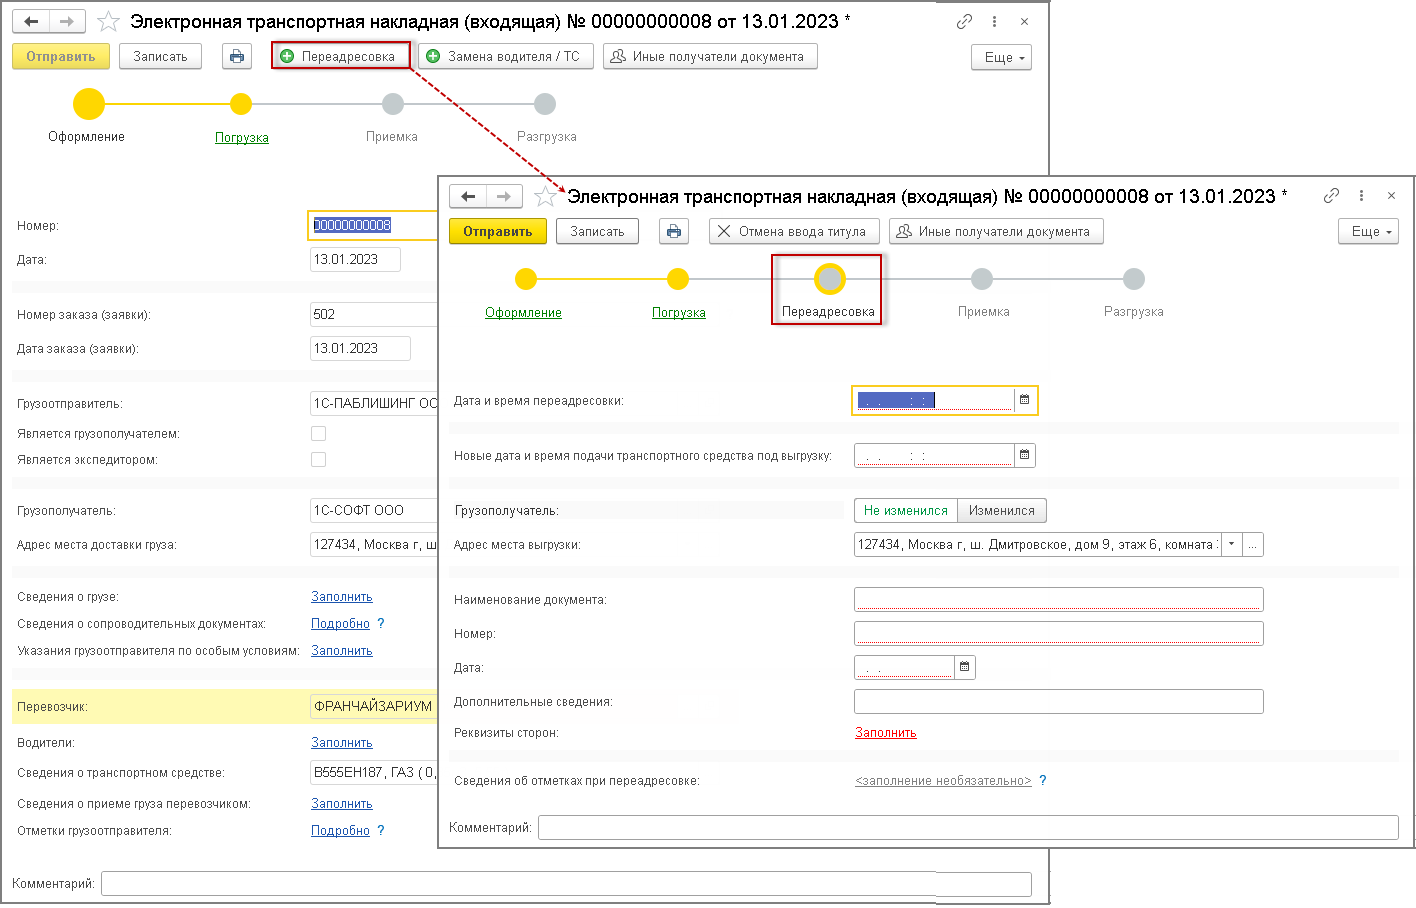Click the back arrow in the front window
This screenshot has width=1416, height=908.
(468, 196)
